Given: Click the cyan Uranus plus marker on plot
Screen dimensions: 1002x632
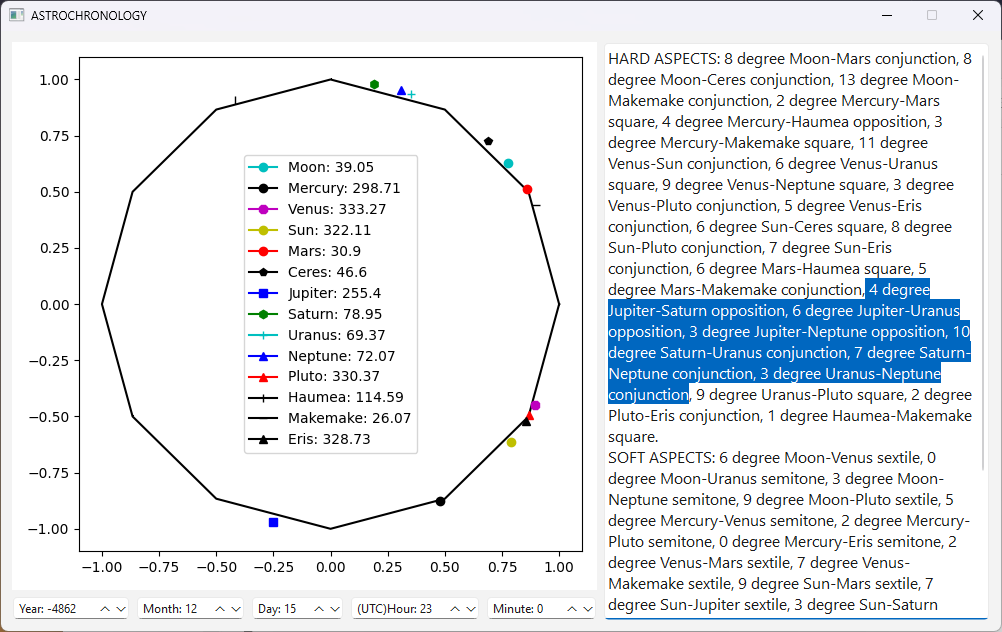Looking at the screenshot, I should click(412, 95).
